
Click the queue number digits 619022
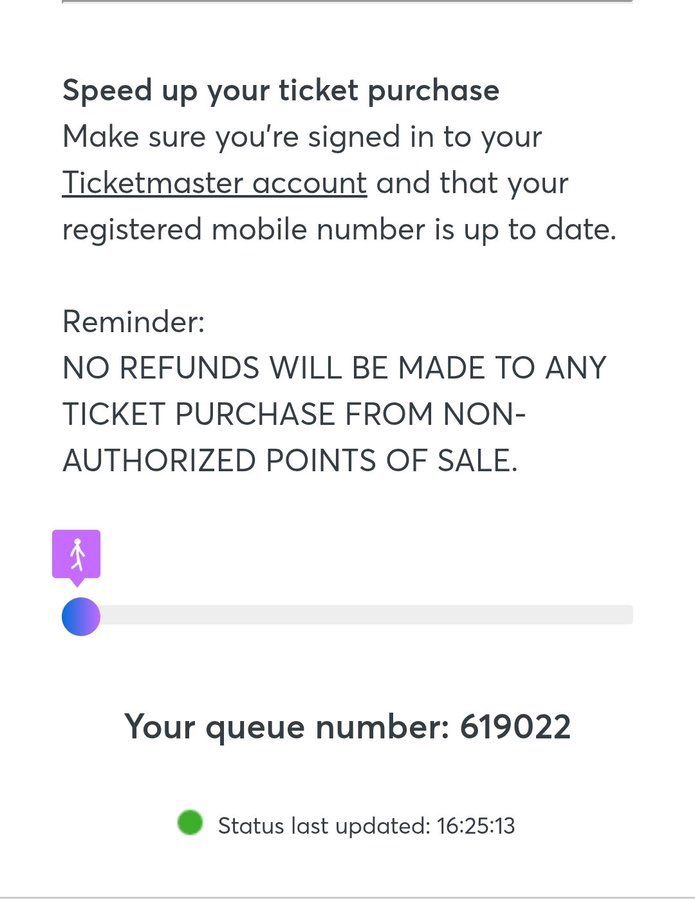(515, 727)
